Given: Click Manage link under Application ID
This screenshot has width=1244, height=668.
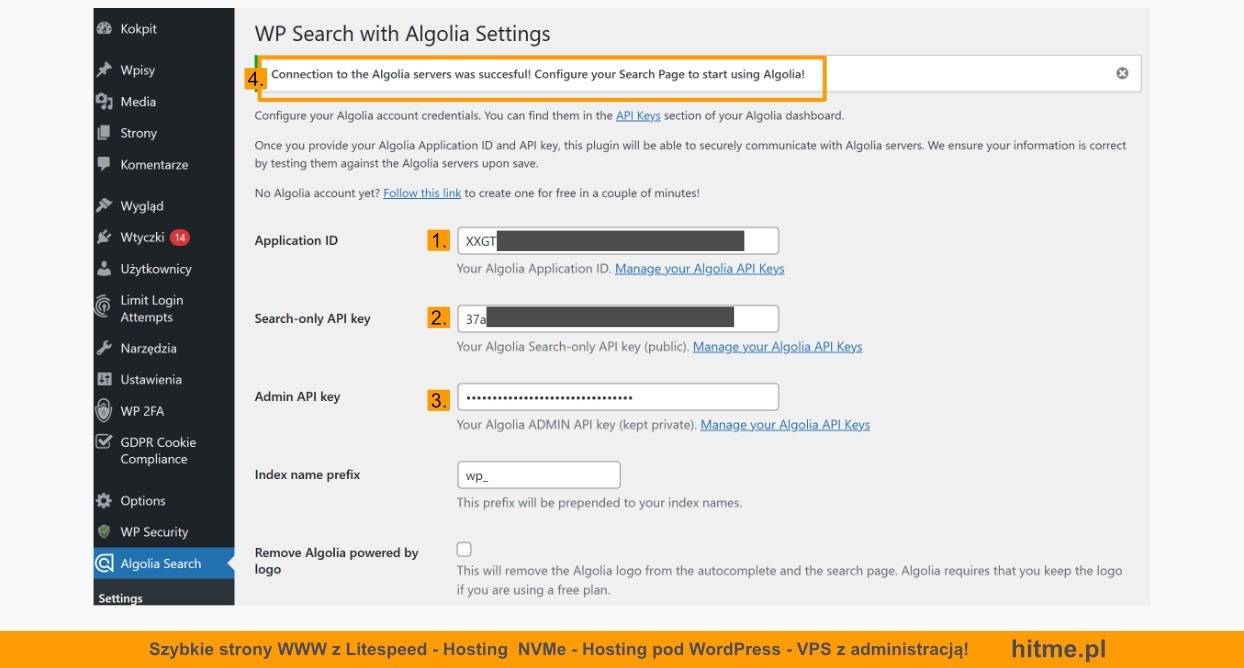Looking at the screenshot, I should pyautogui.click(x=699, y=269).
